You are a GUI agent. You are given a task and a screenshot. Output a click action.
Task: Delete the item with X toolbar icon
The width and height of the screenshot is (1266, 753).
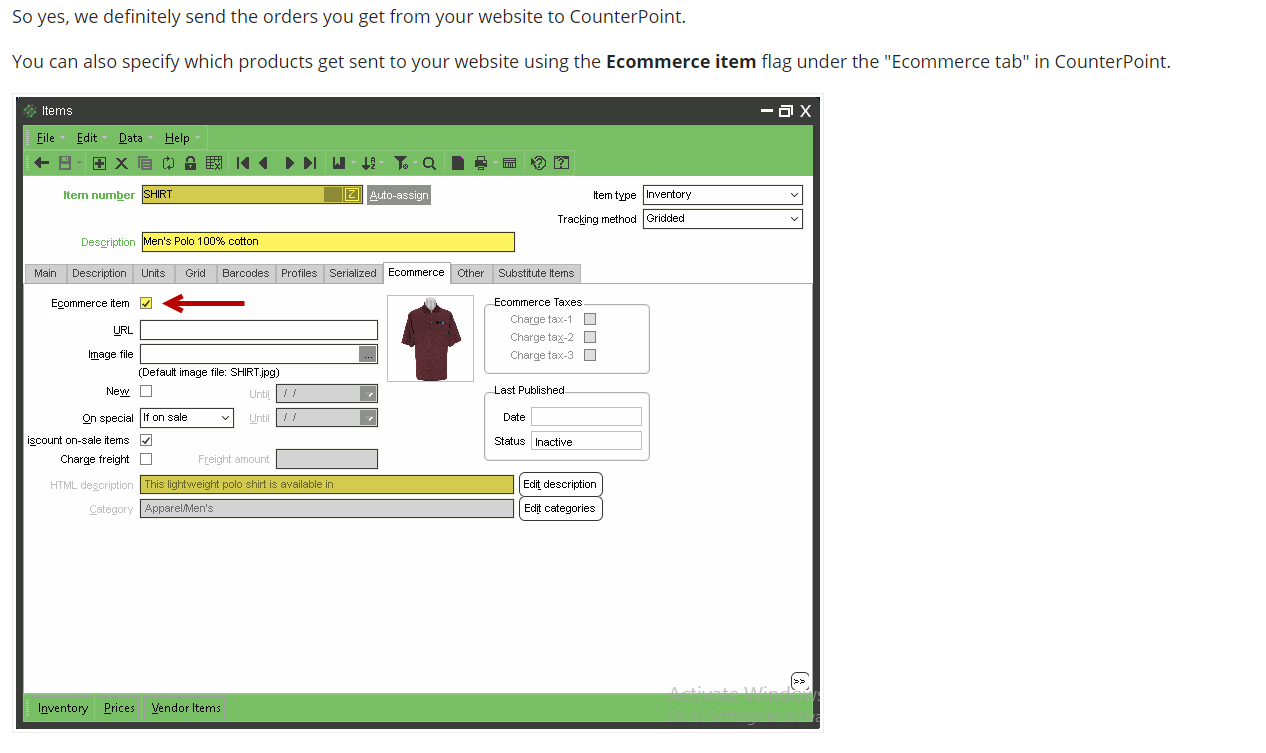121,163
